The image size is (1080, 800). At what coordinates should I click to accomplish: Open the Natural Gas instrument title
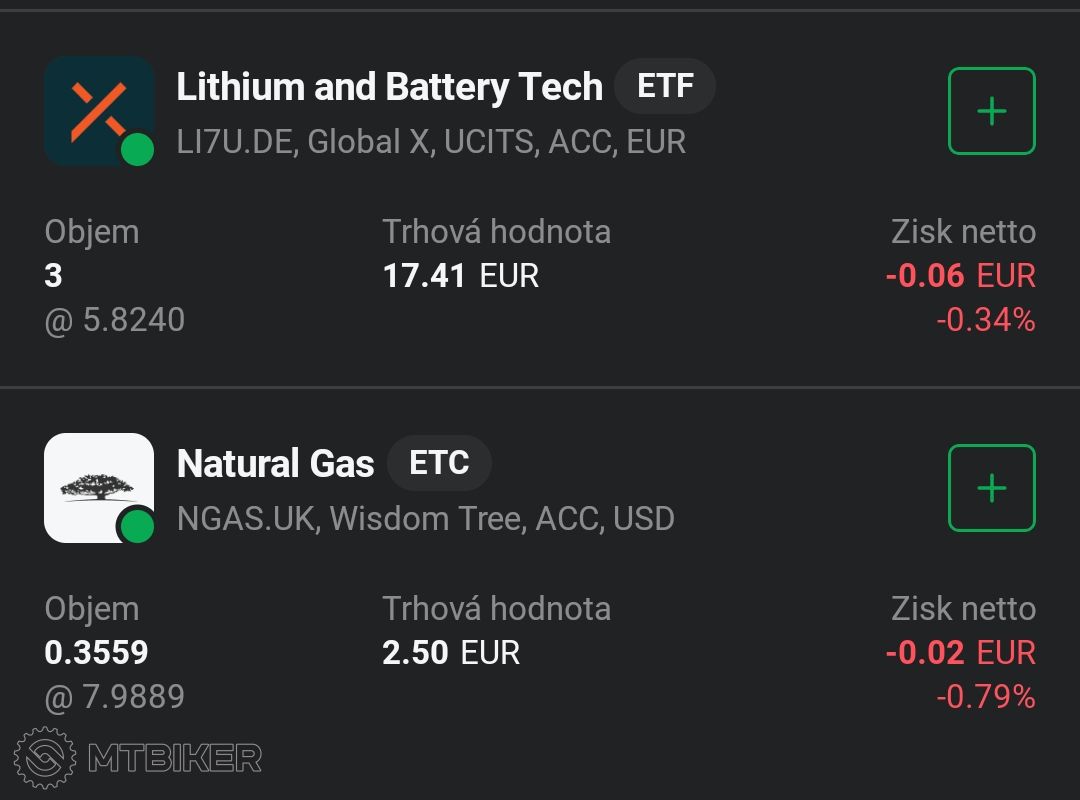click(x=275, y=464)
